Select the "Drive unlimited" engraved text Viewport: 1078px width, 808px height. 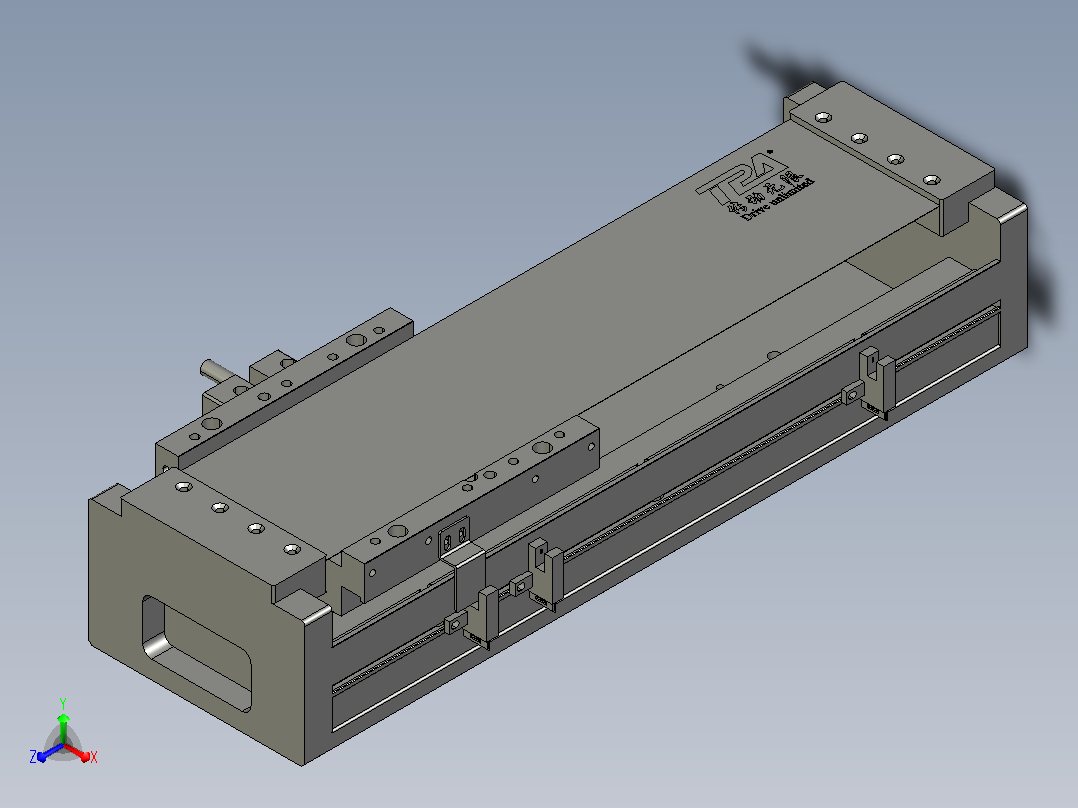pos(778,200)
